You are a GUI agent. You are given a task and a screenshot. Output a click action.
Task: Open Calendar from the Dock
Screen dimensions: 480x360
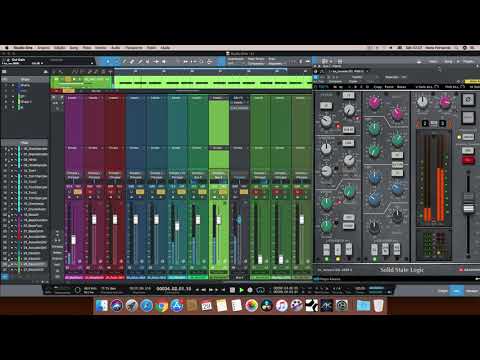(207, 305)
